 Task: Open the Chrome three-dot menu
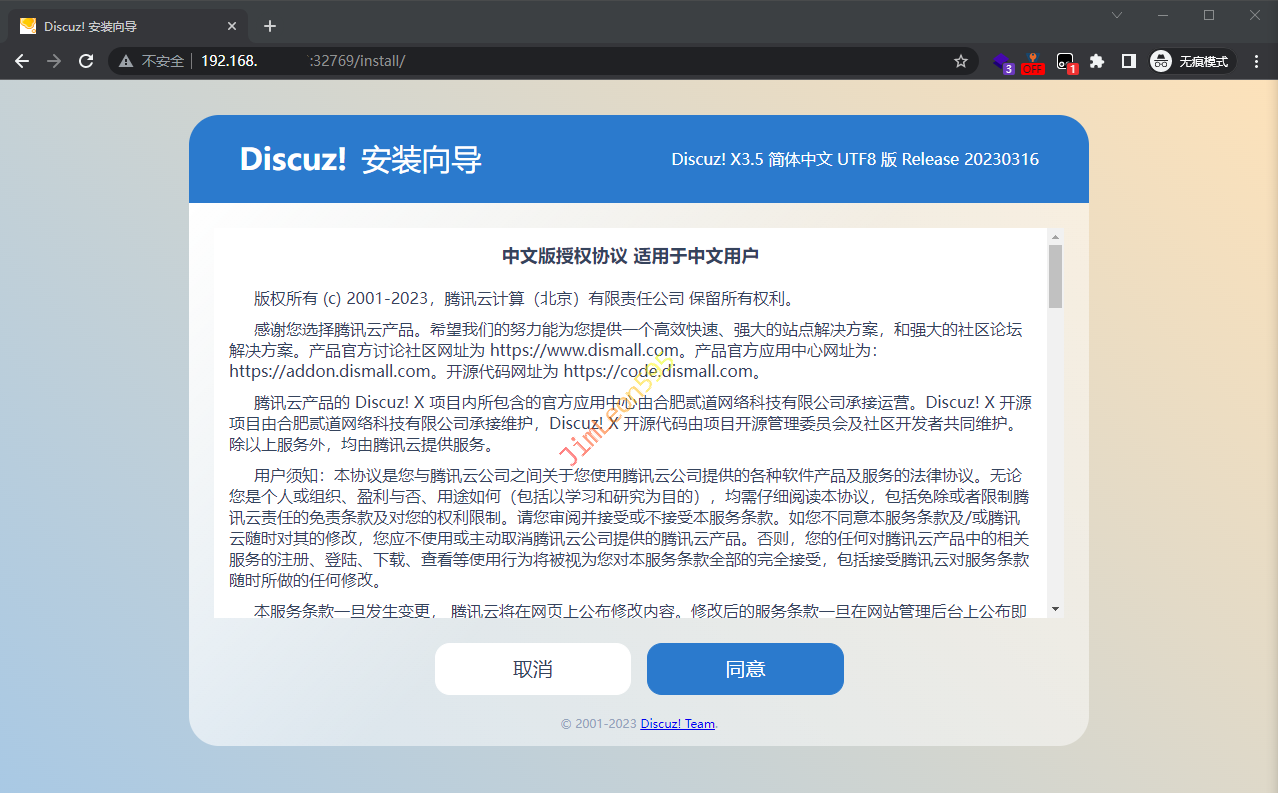[x=1257, y=61]
